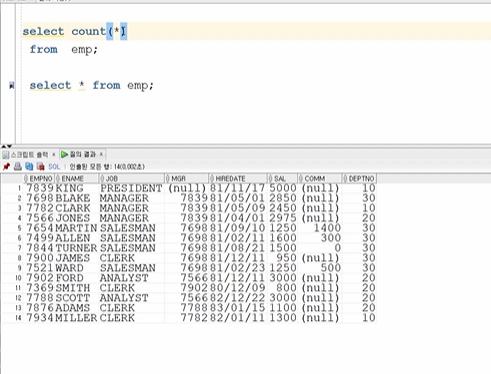Sort by the EMPNO column header
The image size is (491, 374).
[x=38, y=178]
